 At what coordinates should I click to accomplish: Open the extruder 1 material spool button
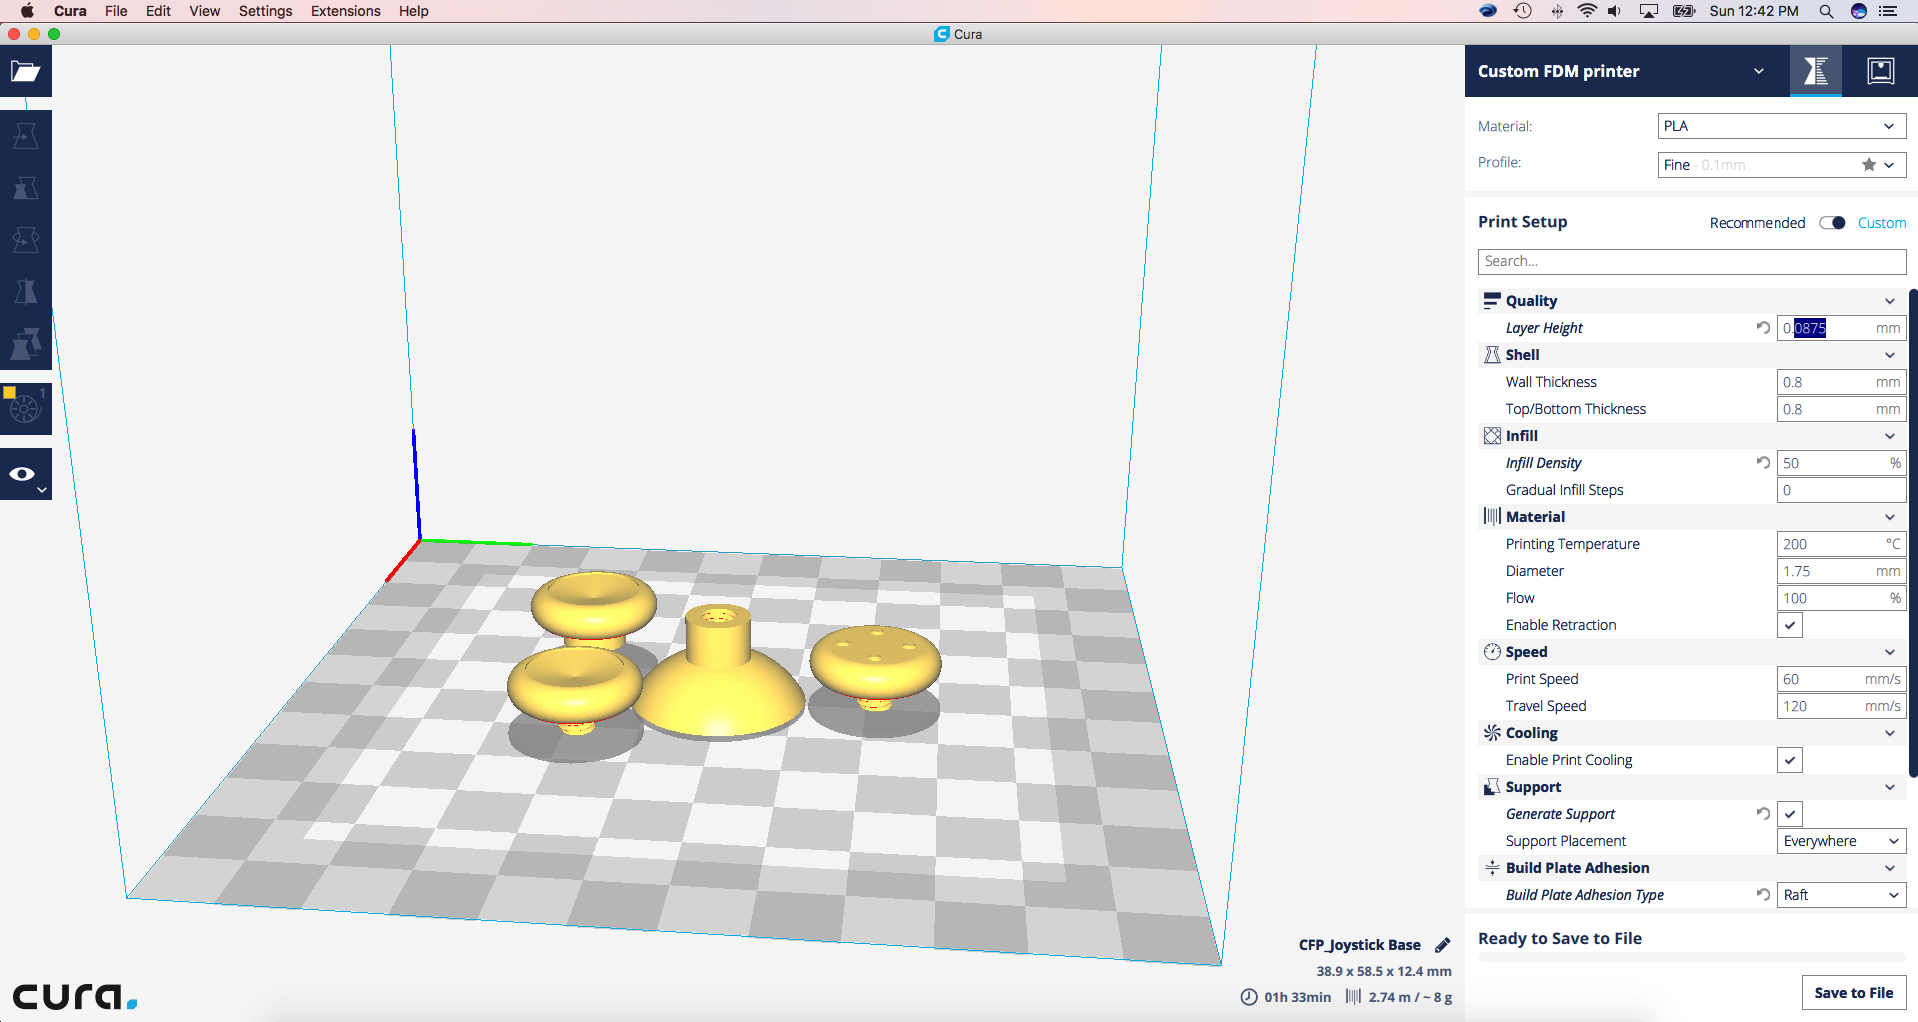coord(25,408)
